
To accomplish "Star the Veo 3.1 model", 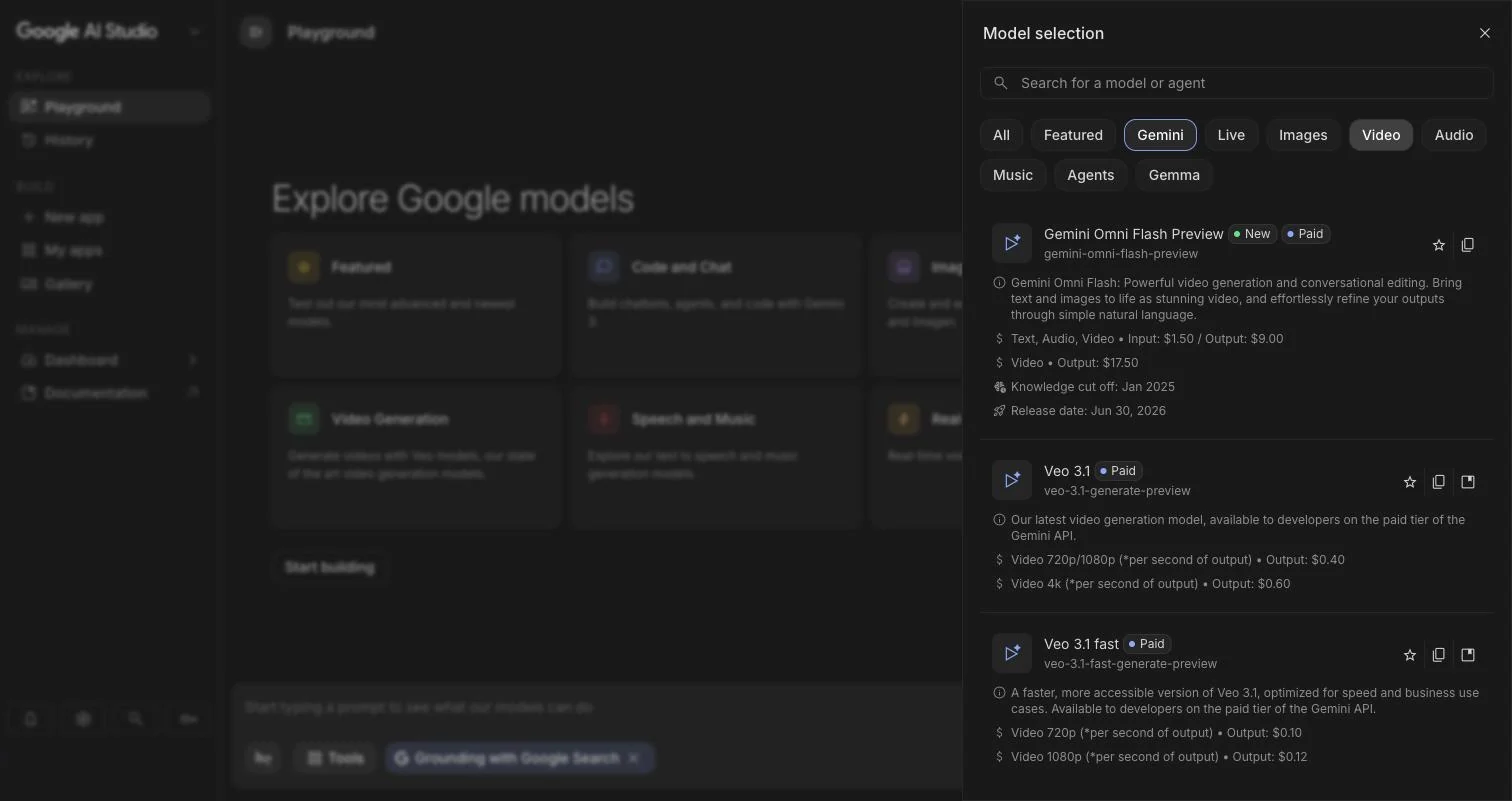I will 1410,482.
